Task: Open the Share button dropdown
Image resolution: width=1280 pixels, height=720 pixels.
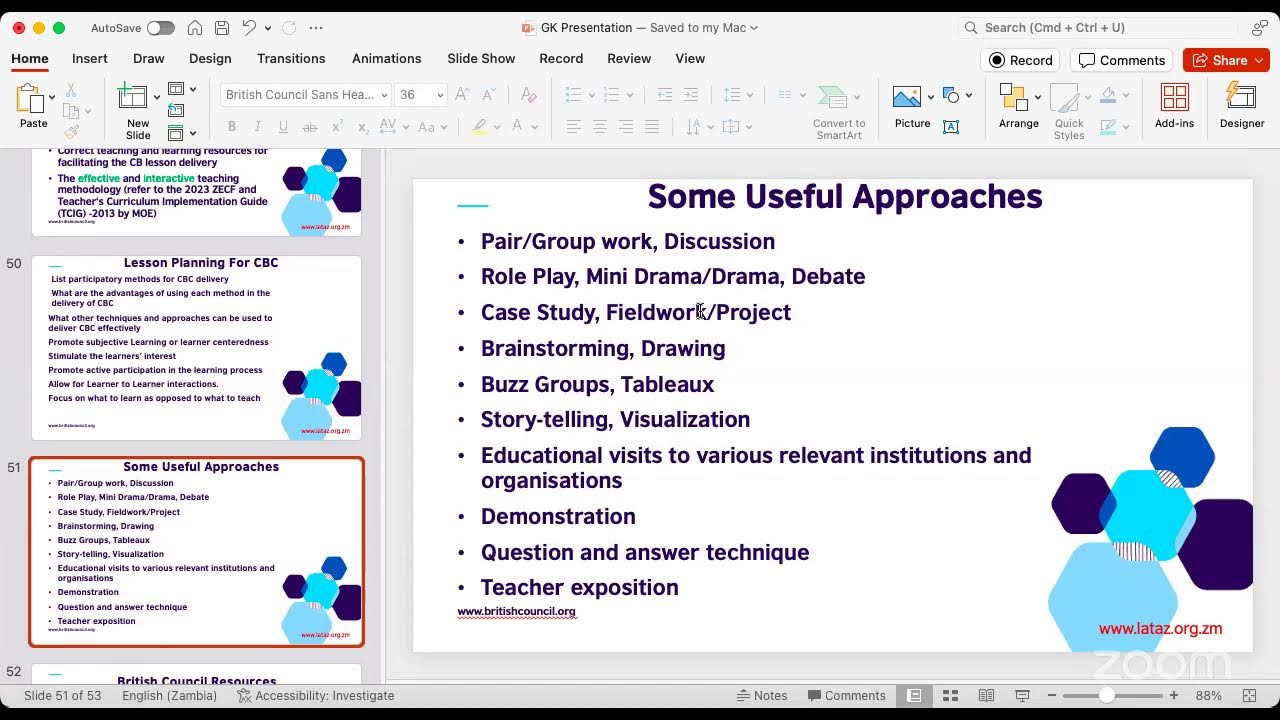Action: pos(1259,60)
